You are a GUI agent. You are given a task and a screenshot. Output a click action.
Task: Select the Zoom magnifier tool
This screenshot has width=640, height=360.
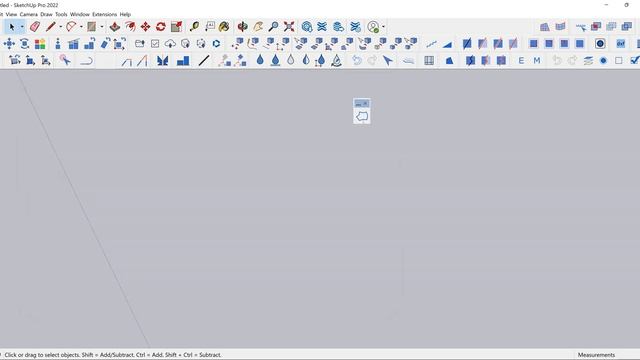tap(273, 27)
